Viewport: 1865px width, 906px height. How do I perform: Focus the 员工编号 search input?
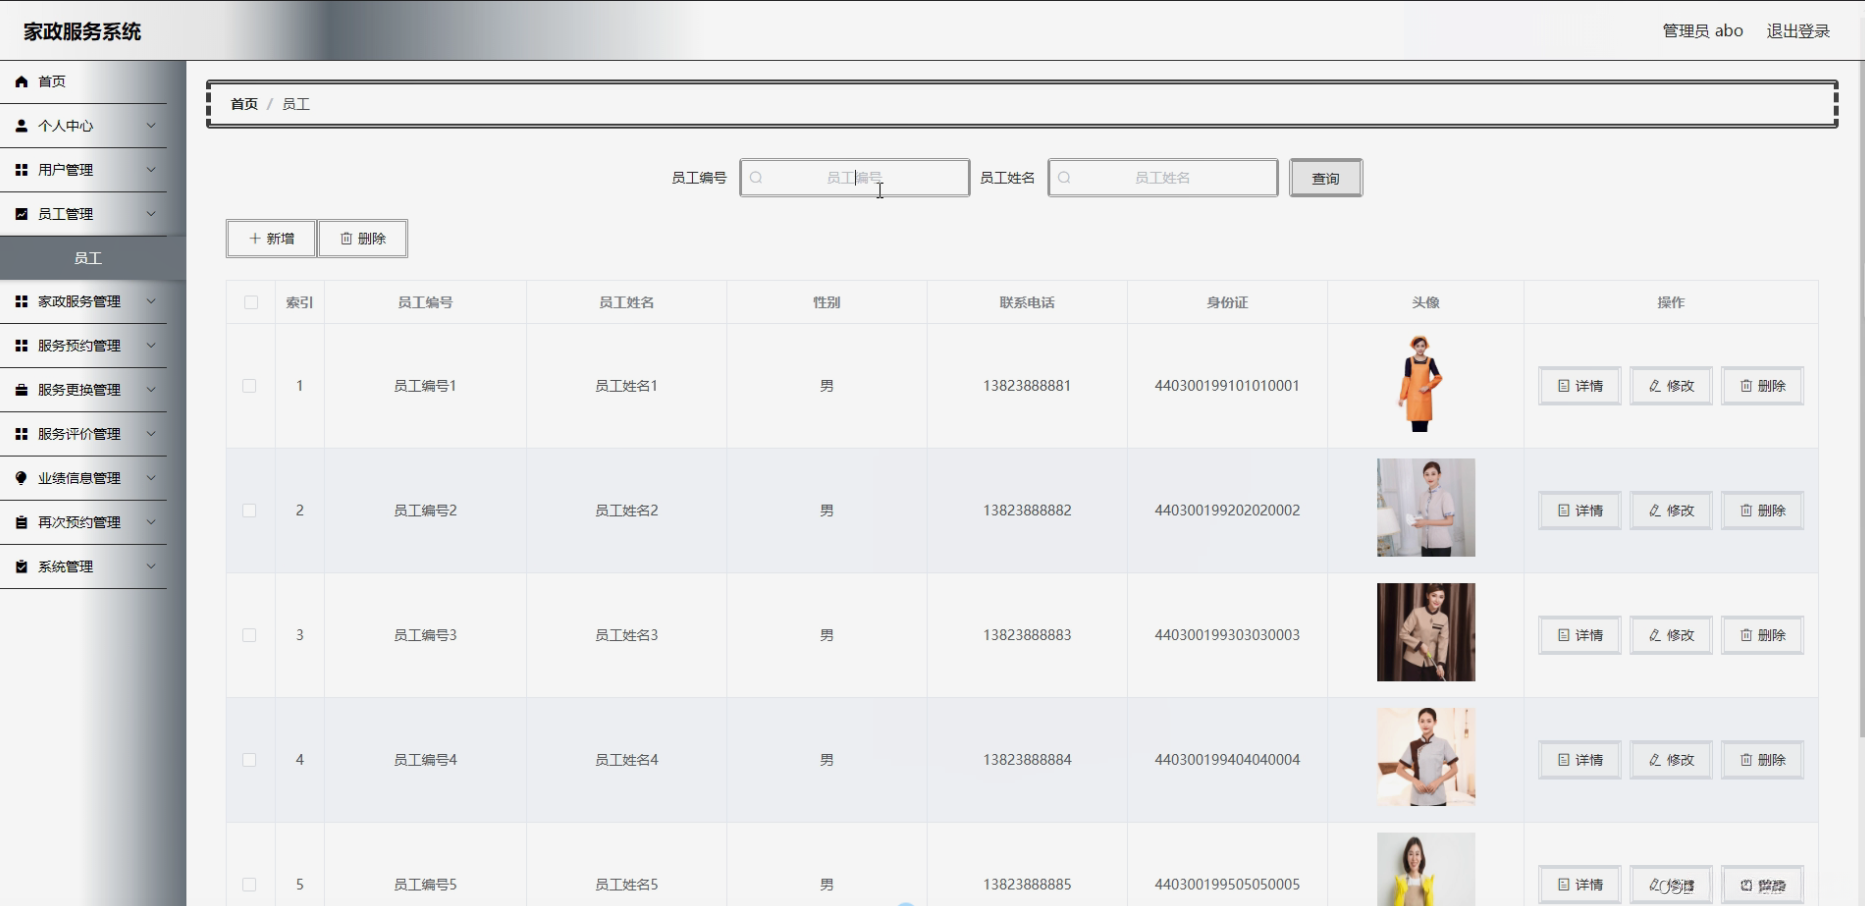point(855,178)
